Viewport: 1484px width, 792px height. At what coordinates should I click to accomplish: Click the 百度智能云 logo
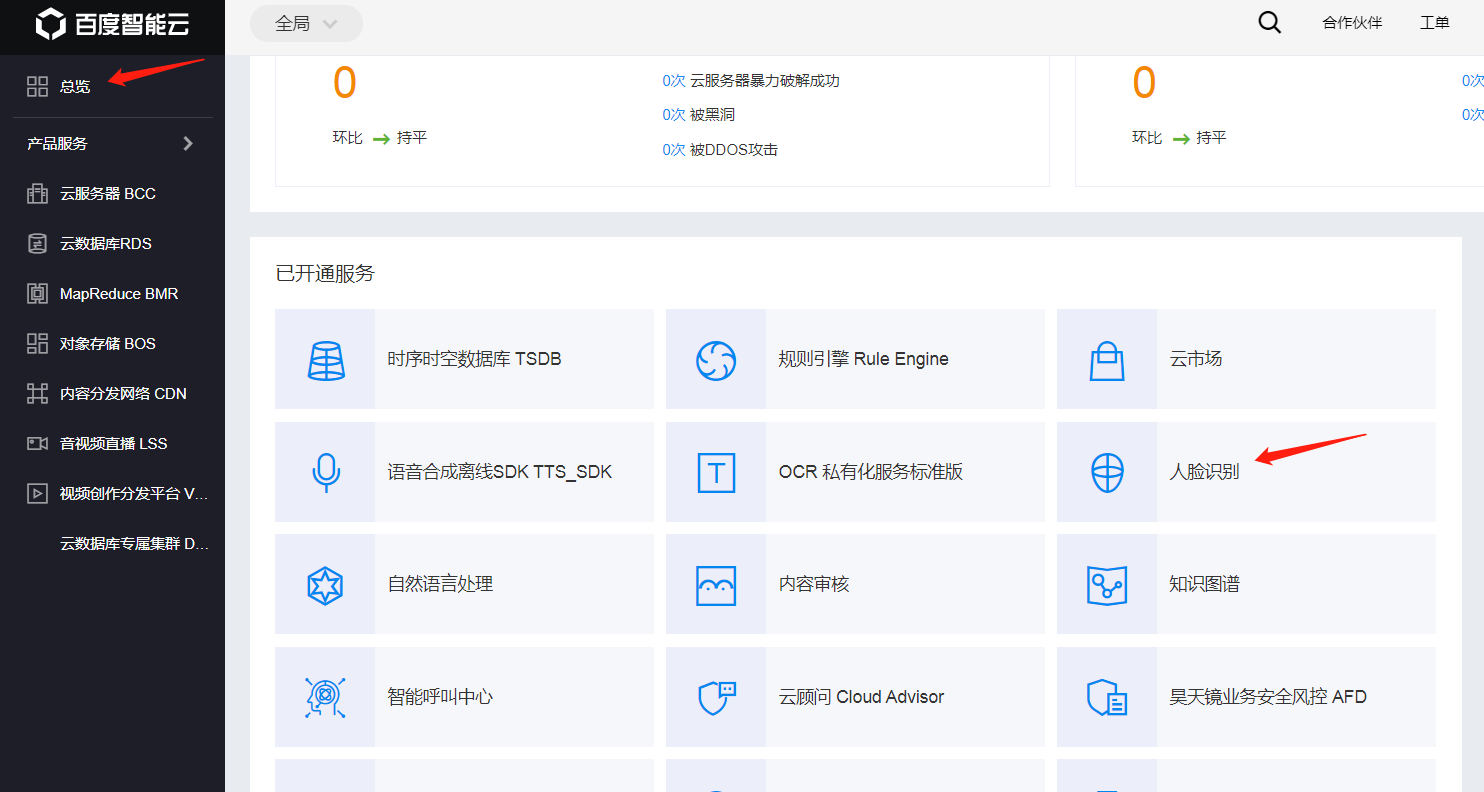click(113, 25)
